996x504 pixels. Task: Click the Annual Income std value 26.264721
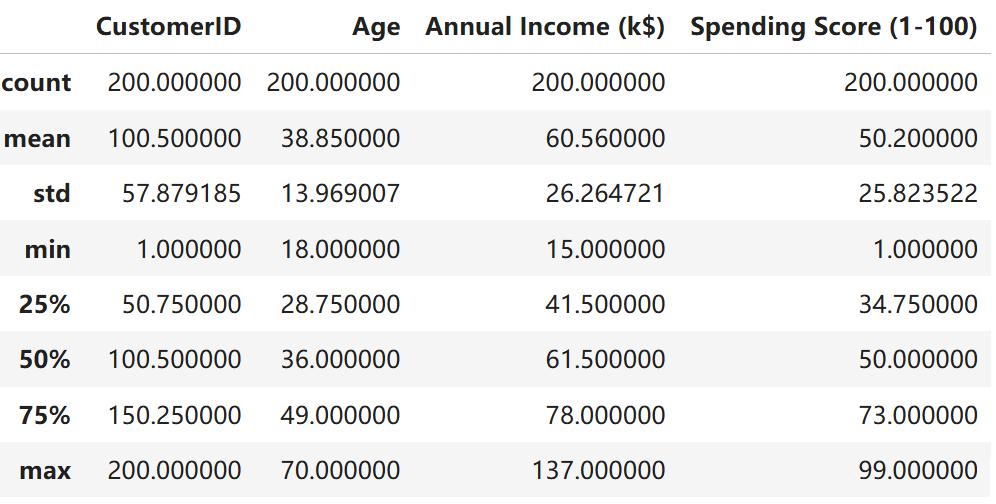tap(605, 194)
